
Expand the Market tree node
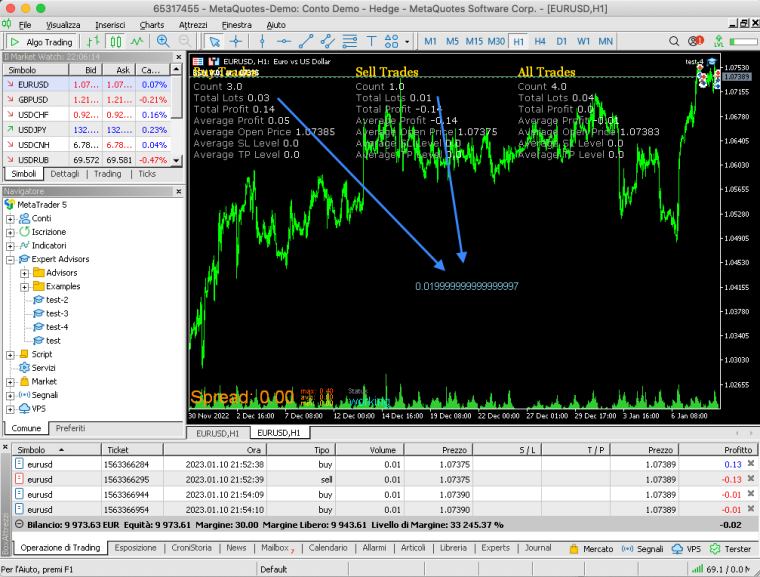click(10, 382)
